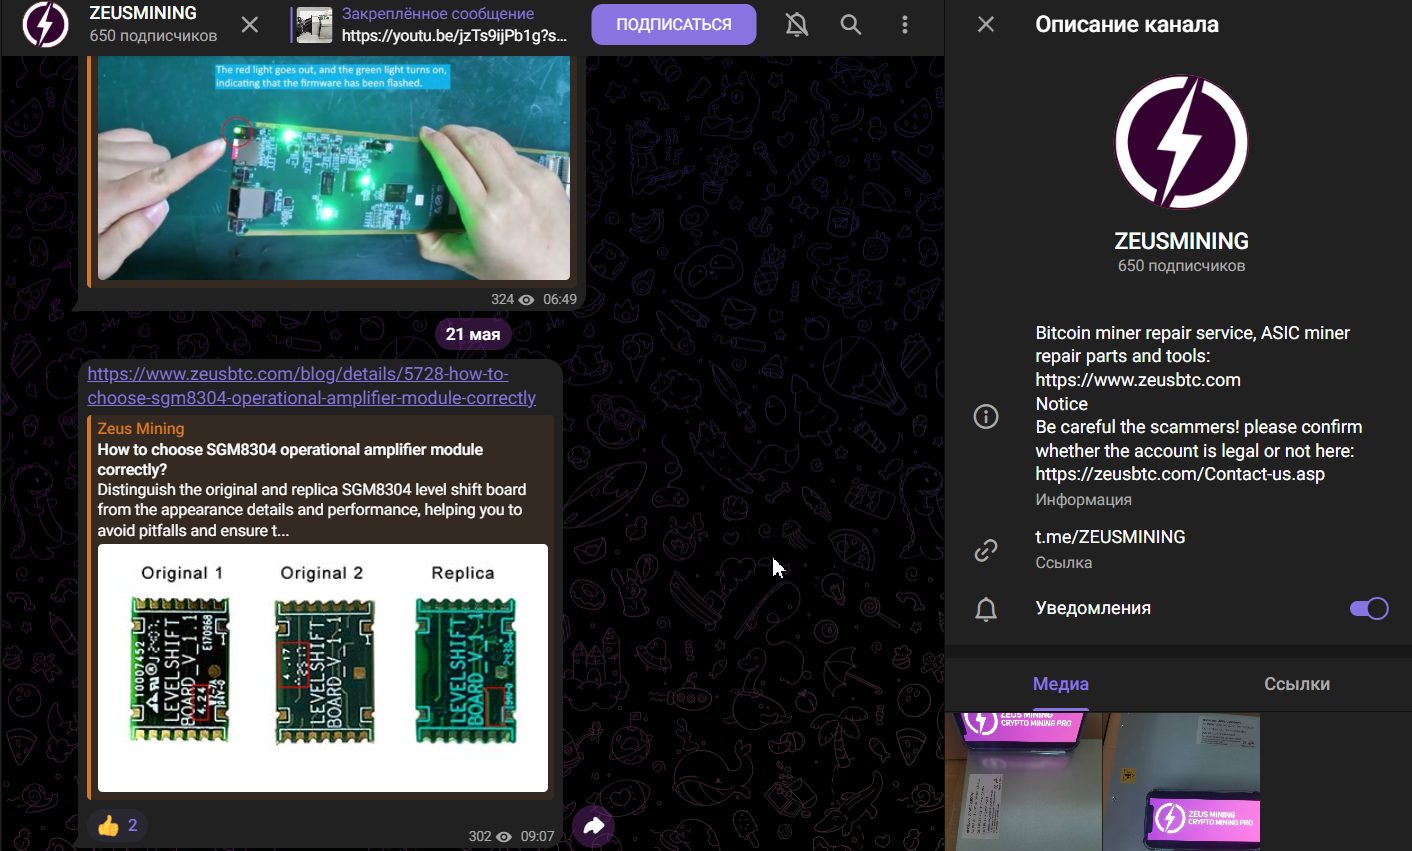This screenshot has width=1412, height=851.
Task: Click the bell icon beside Уведомления
Action: [986, 609]
